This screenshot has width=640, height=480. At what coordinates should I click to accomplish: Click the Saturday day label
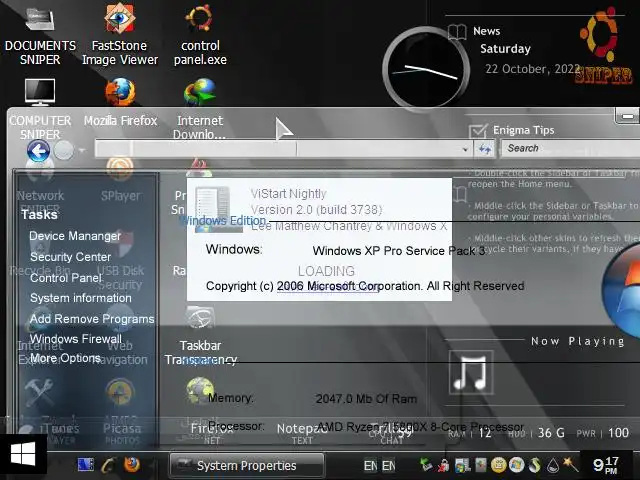505,49
